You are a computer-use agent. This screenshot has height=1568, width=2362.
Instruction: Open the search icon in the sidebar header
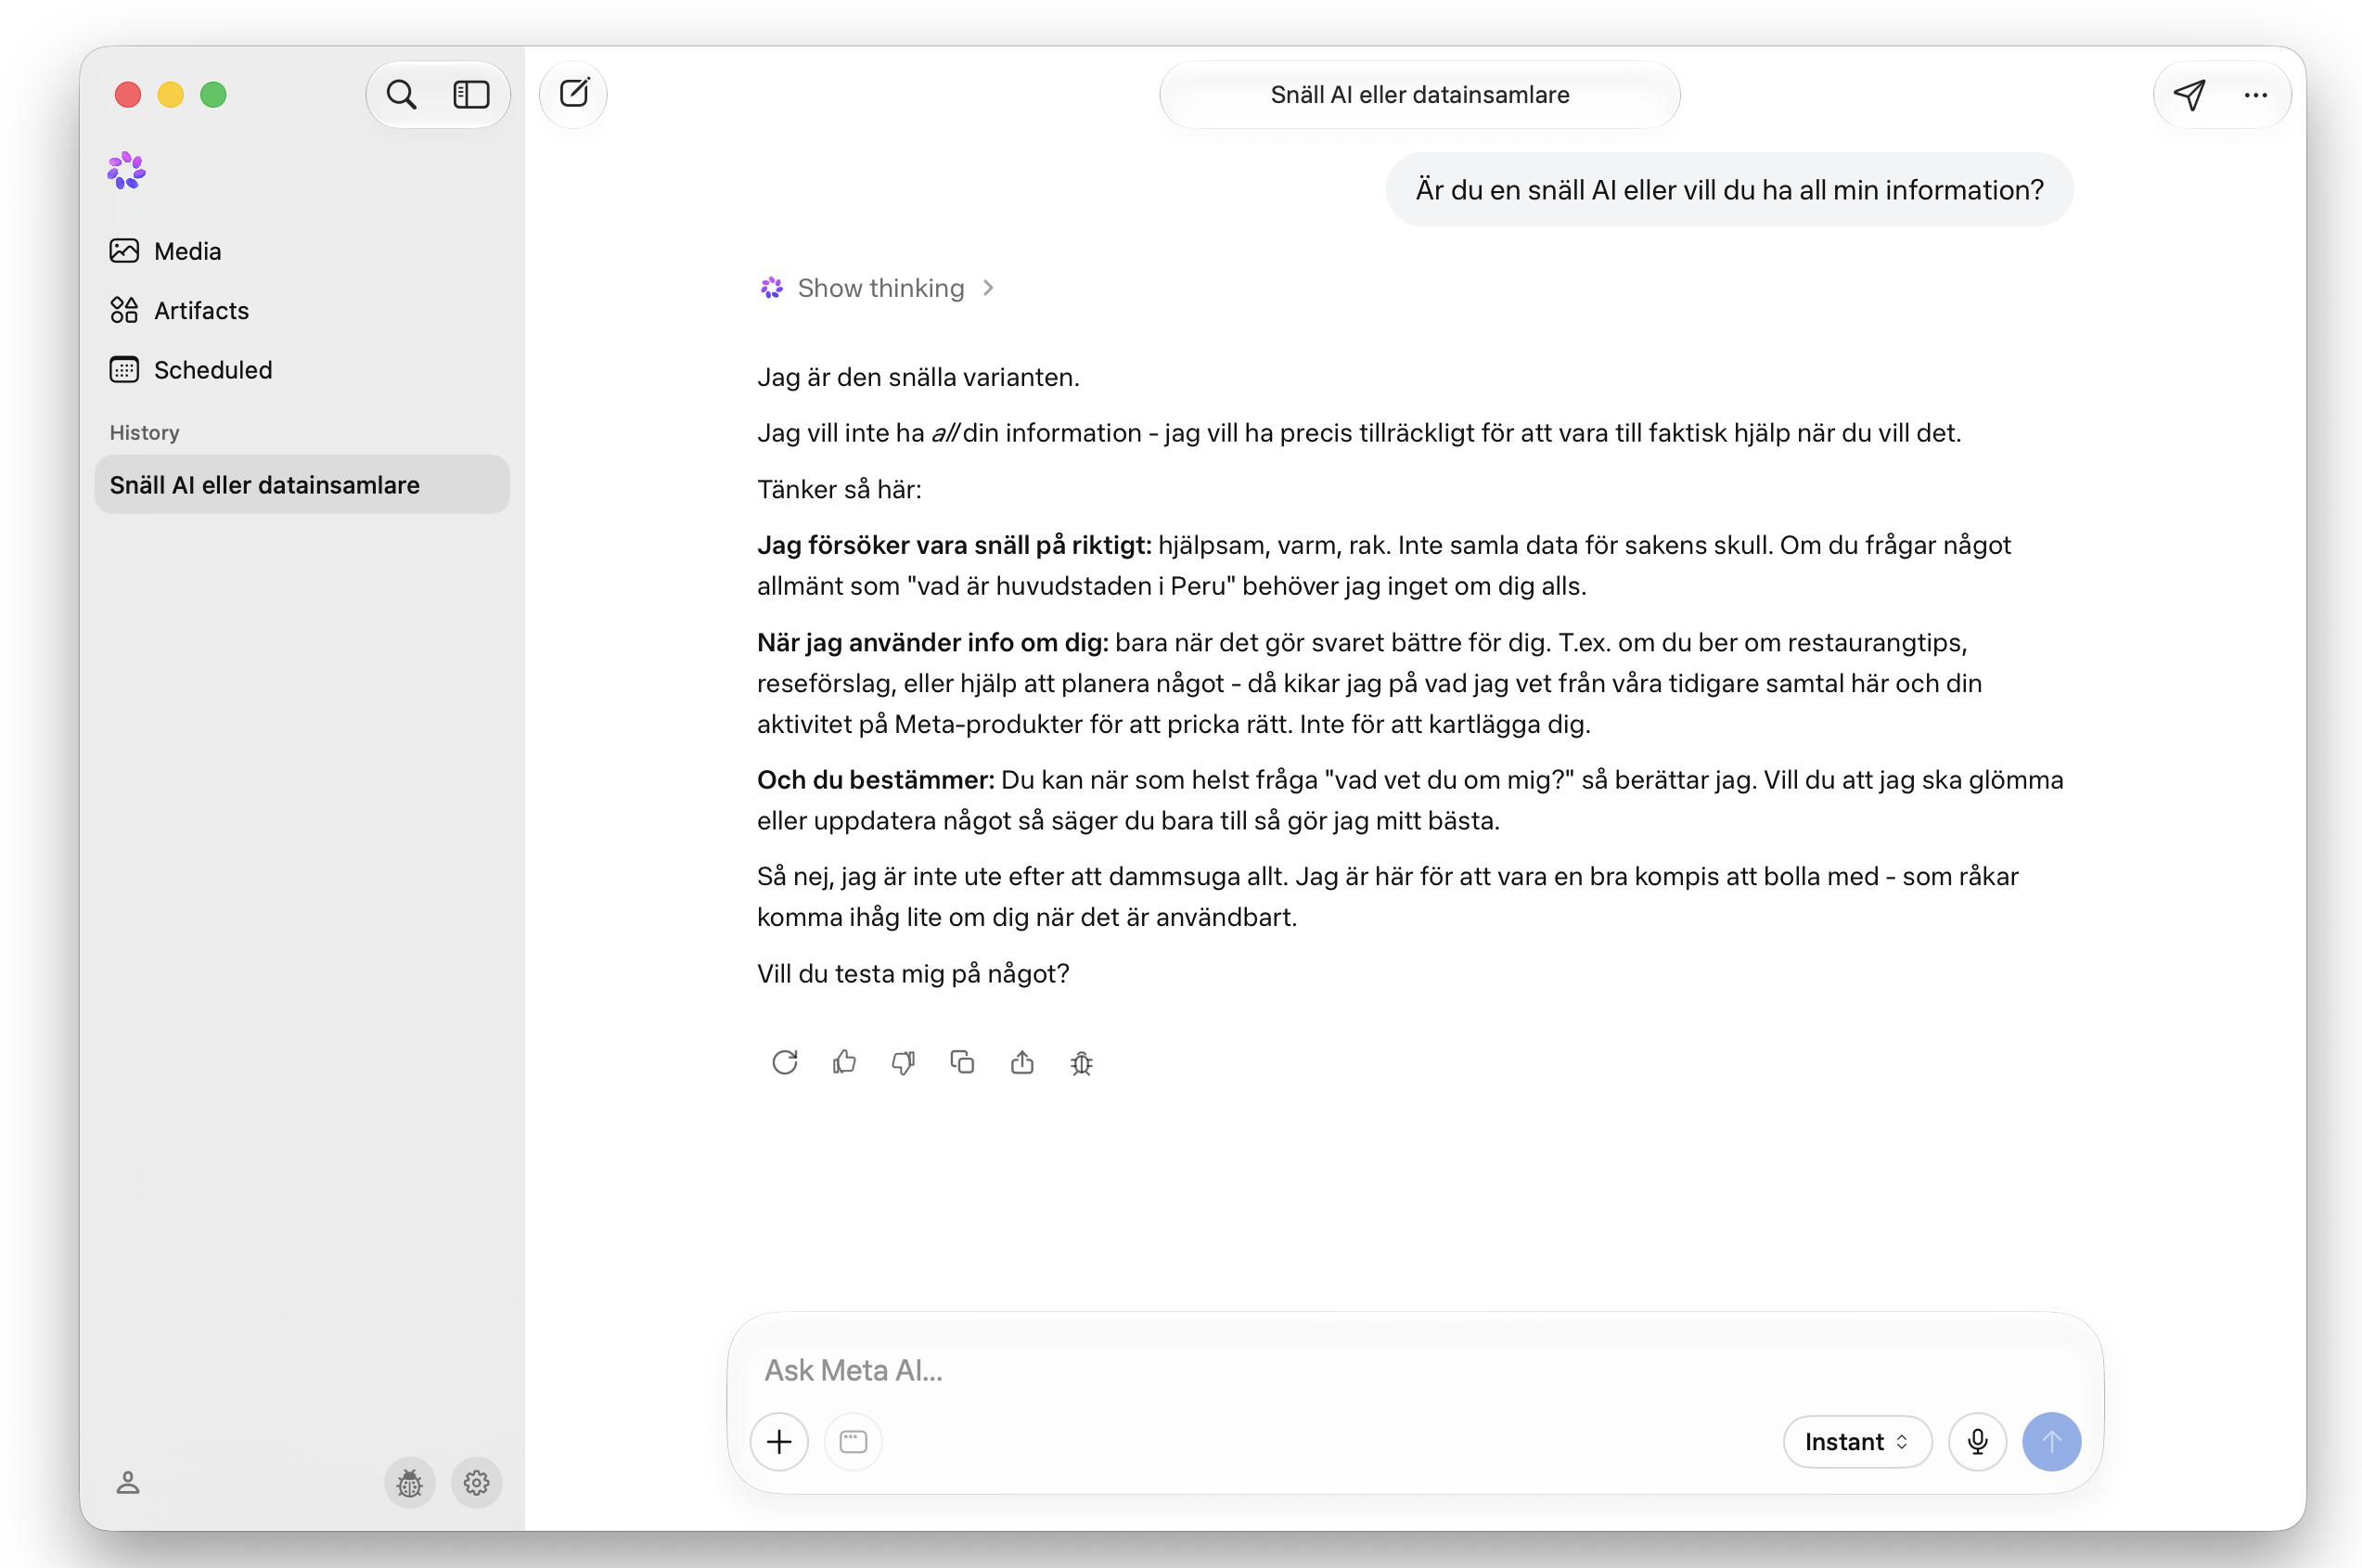click(x=402, y=95)
